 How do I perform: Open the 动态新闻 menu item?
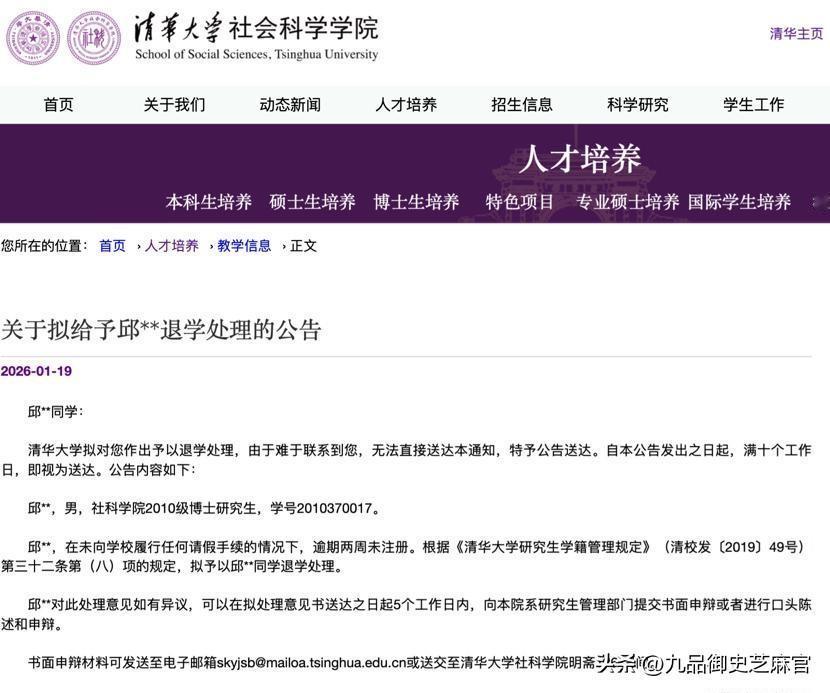[290, 105]
